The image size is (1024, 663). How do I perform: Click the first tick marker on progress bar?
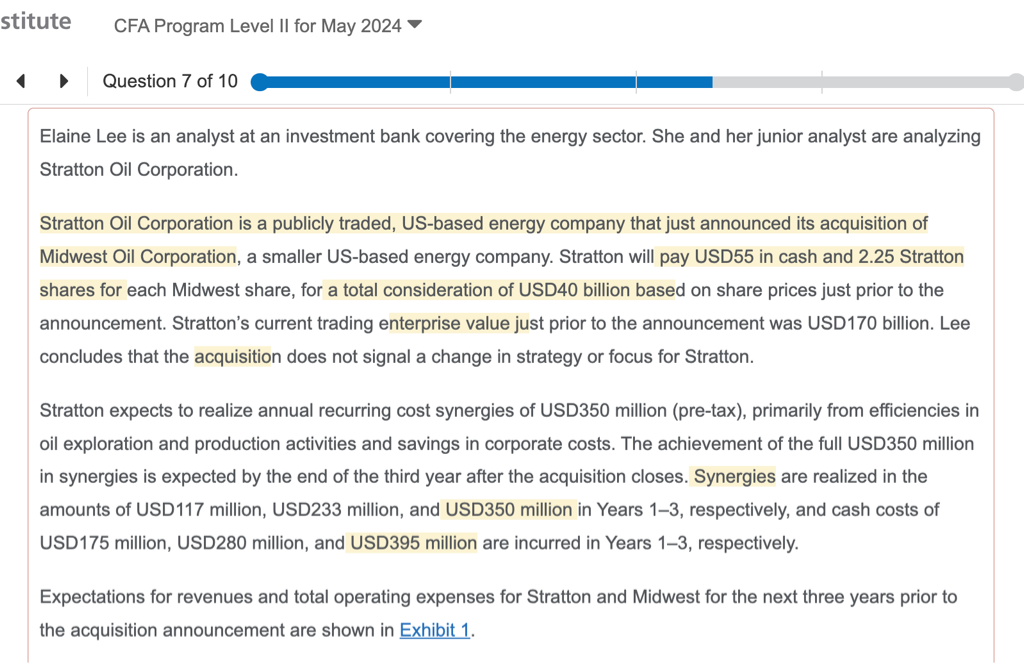point(450,82)
